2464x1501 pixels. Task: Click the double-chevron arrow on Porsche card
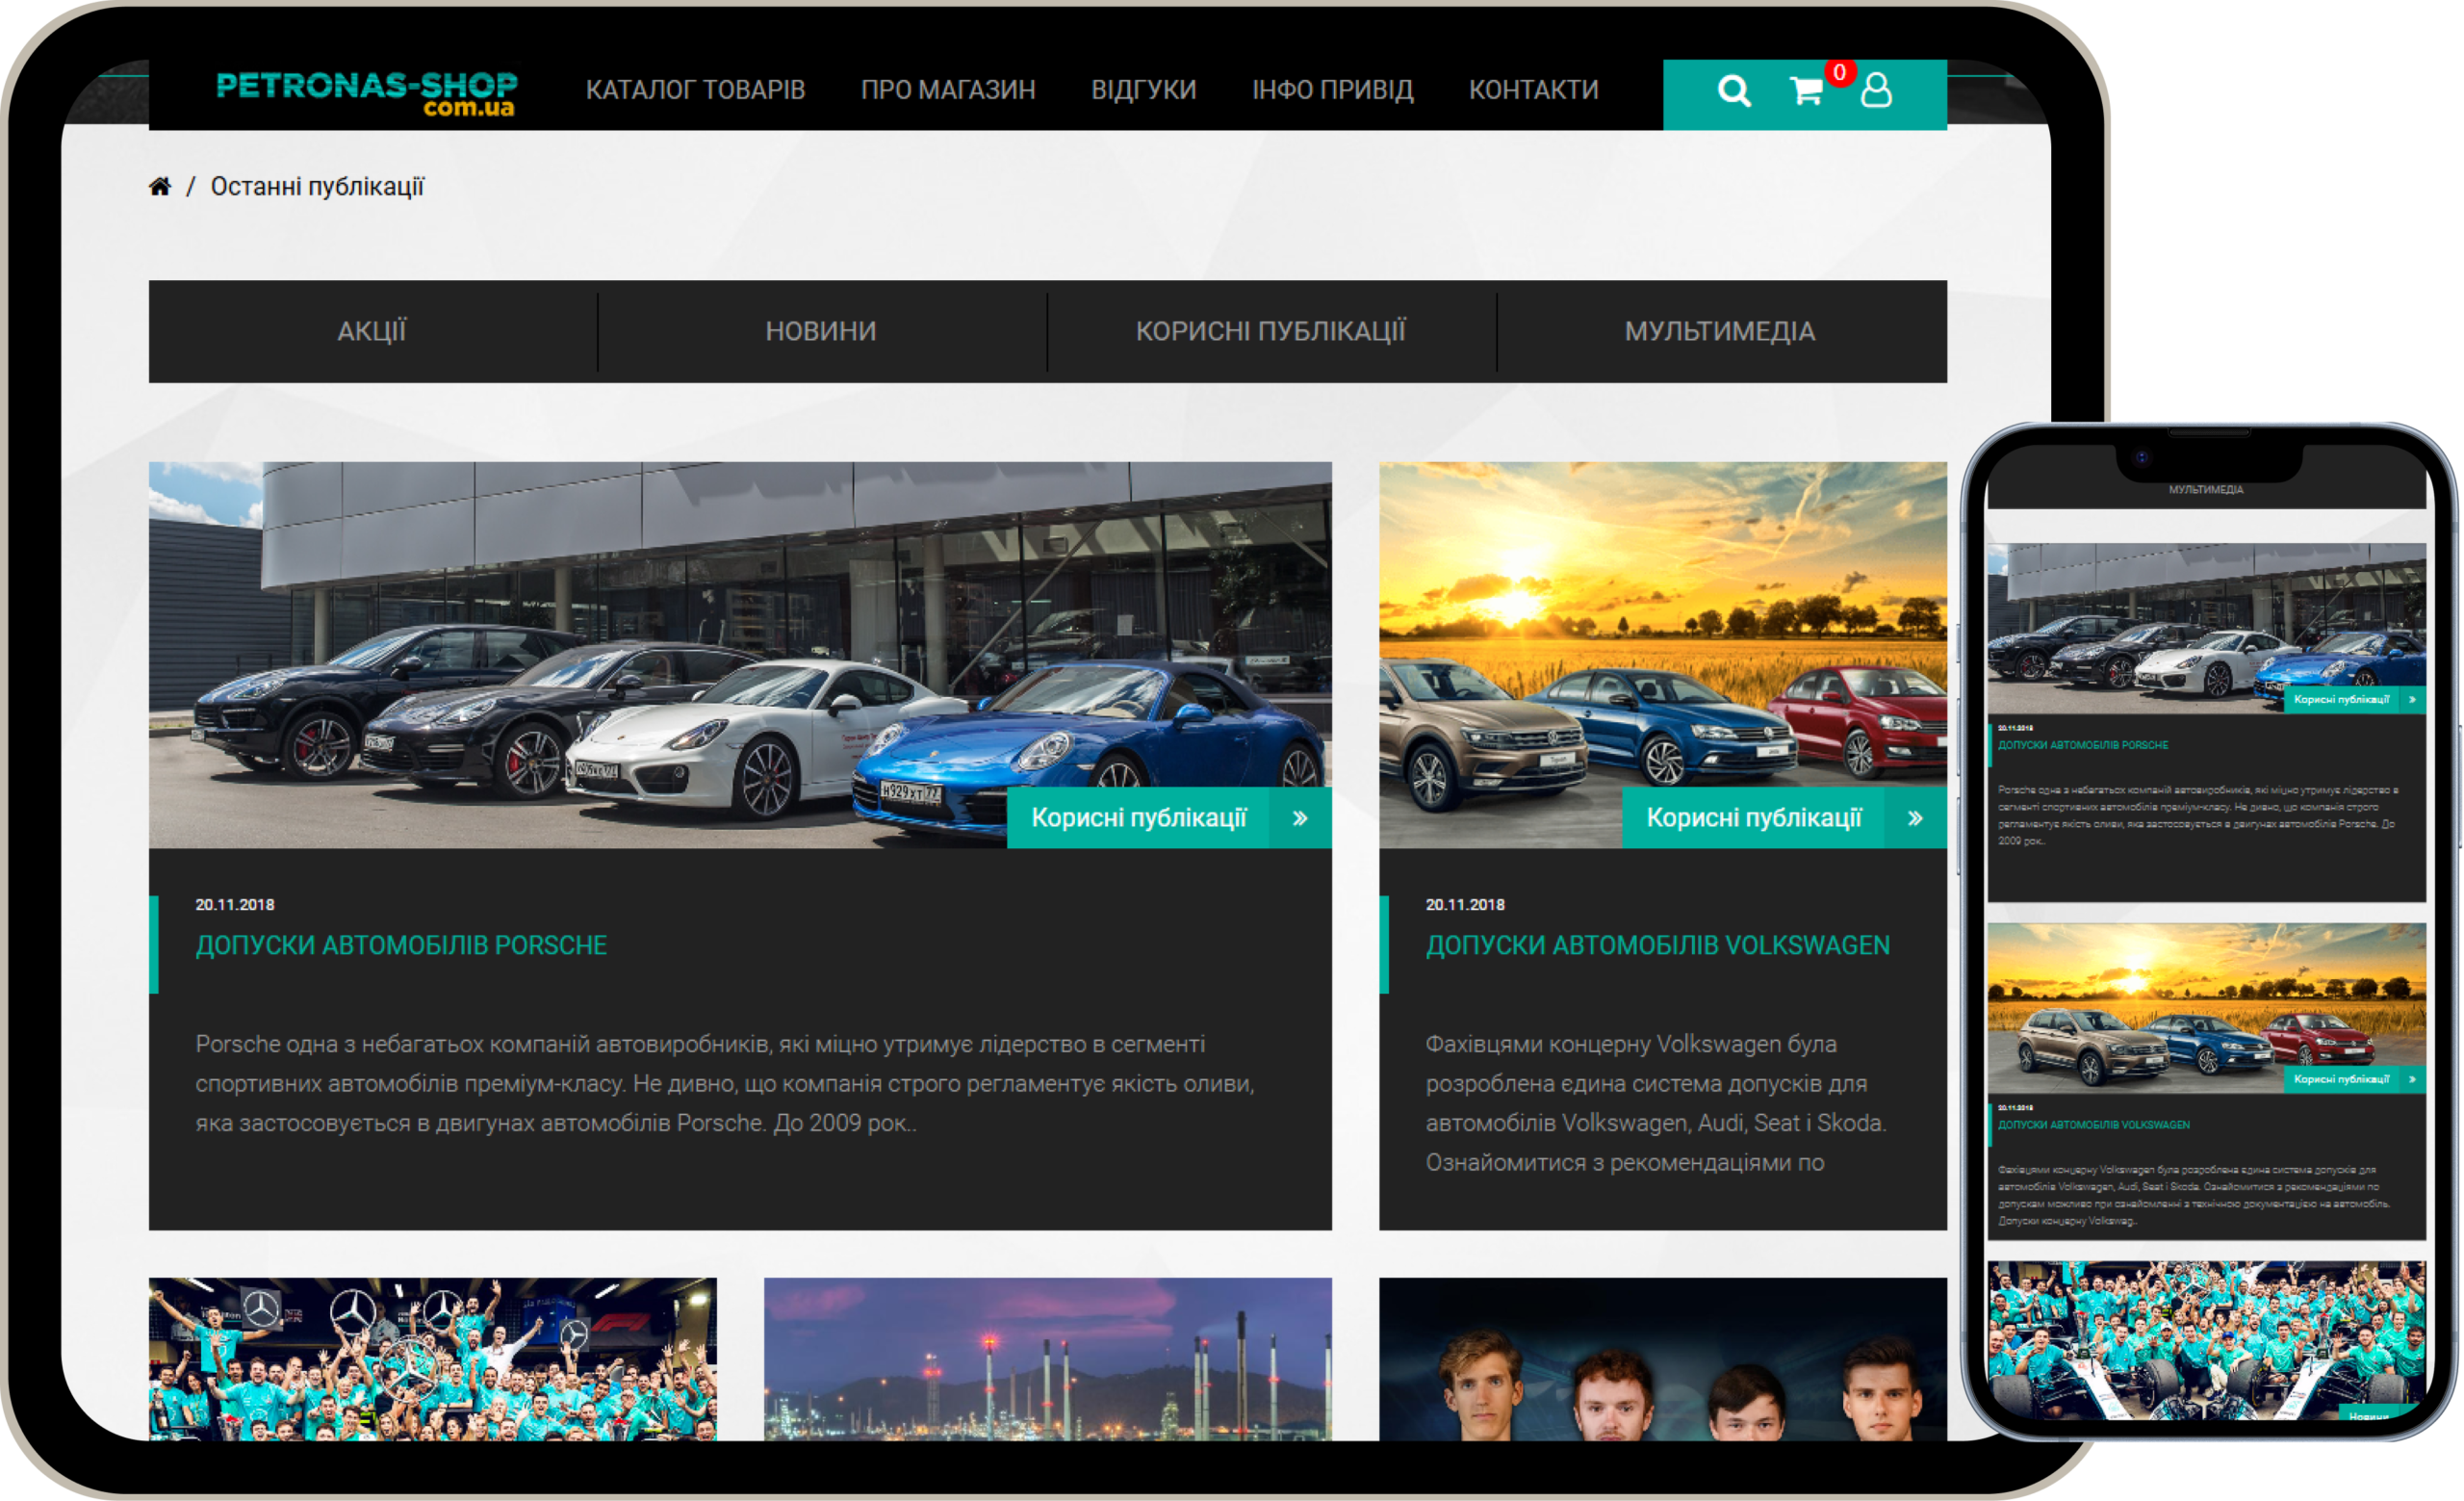click(1300, 818)
